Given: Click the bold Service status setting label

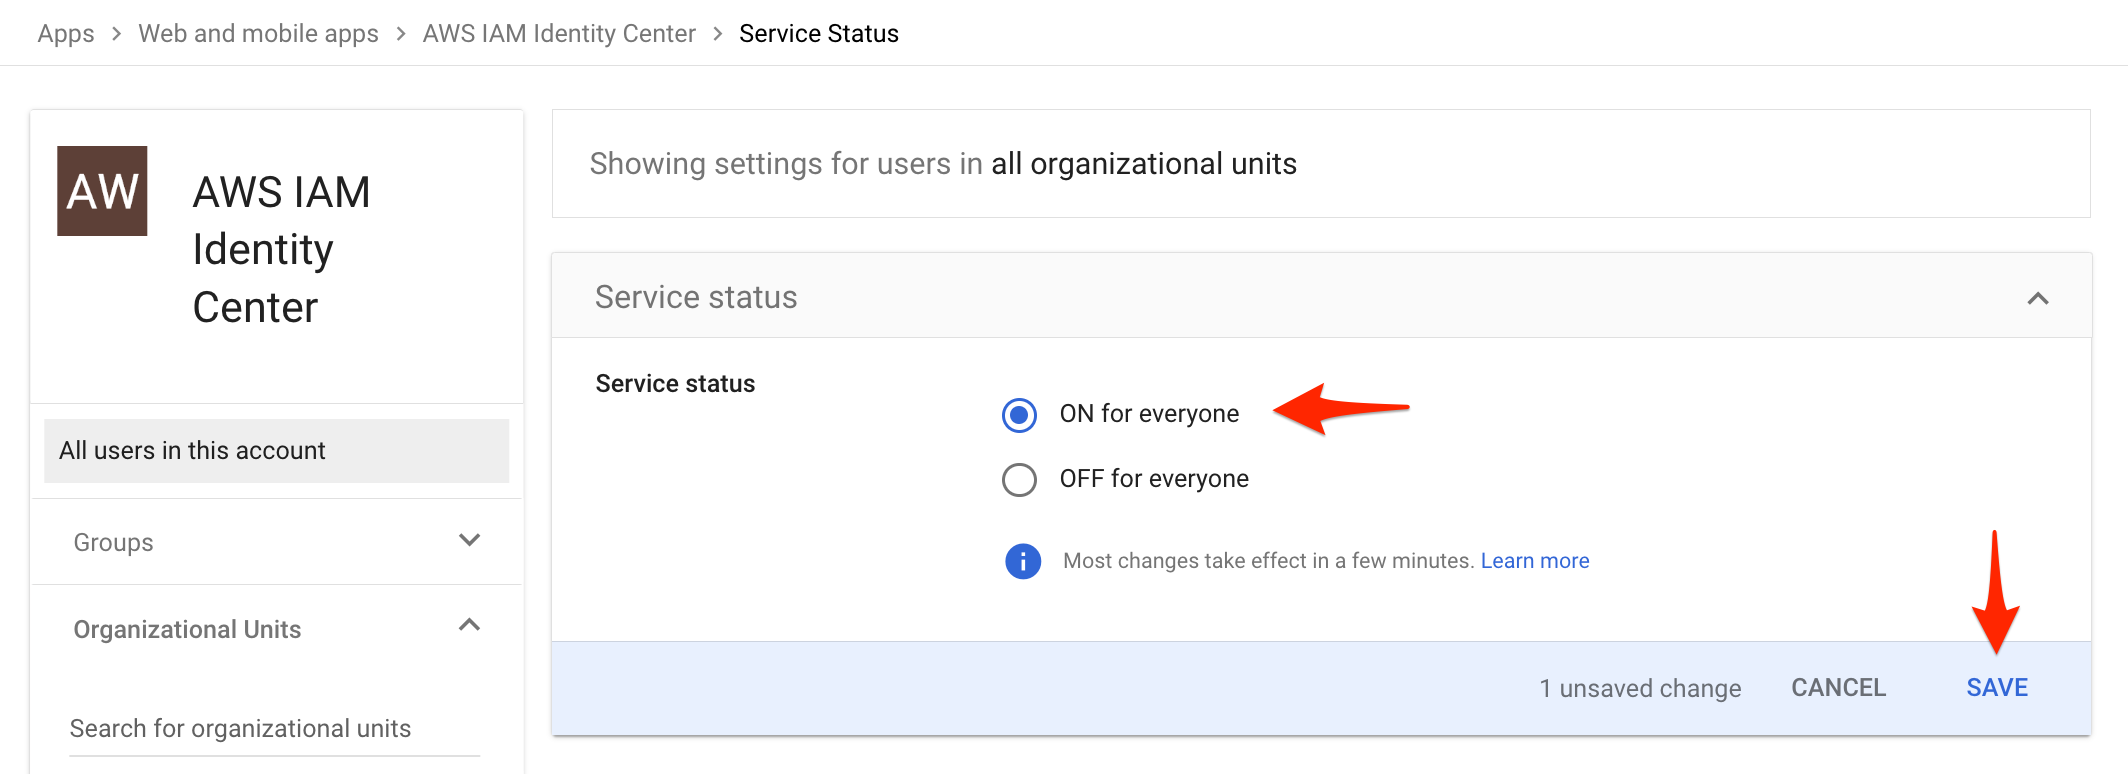Looking at the screenshot, I should (675, 384).
